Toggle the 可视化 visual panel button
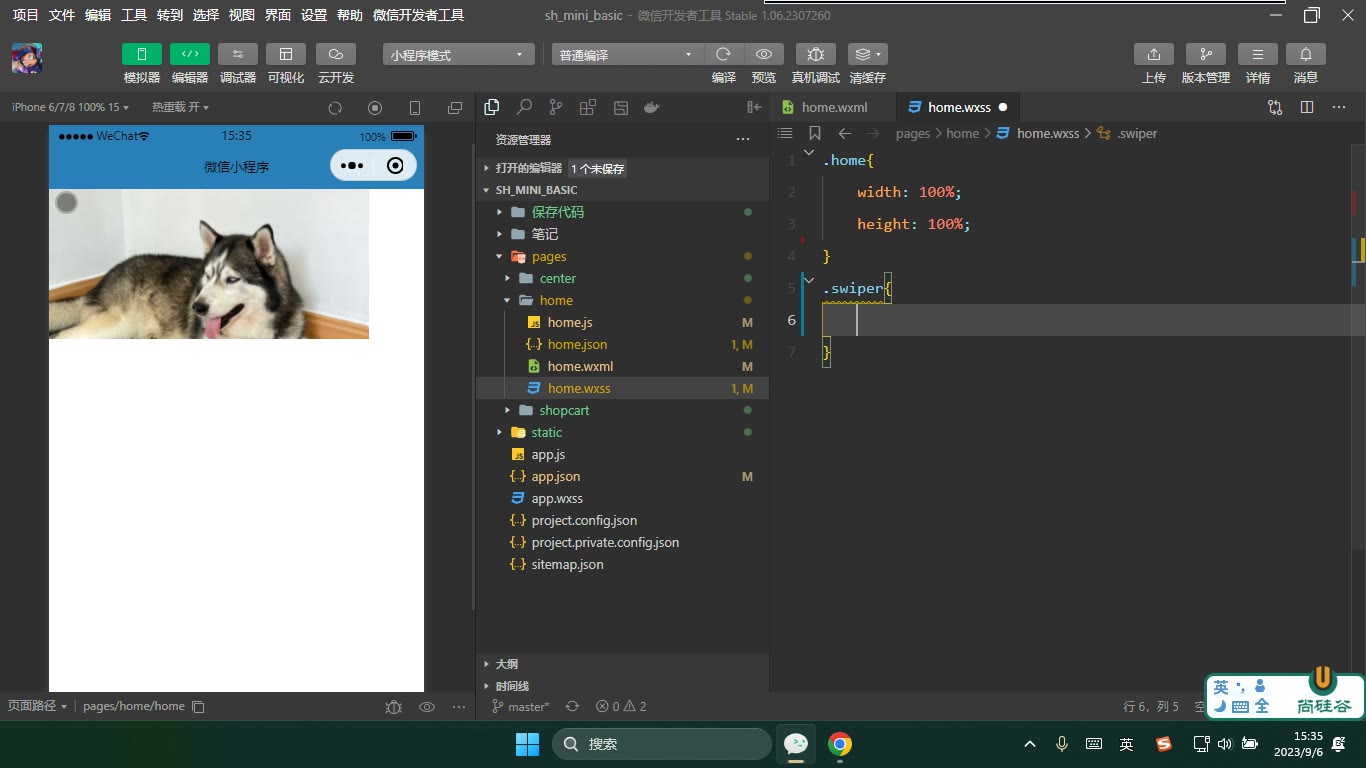1366x768 pixels. tap(286, 54)
